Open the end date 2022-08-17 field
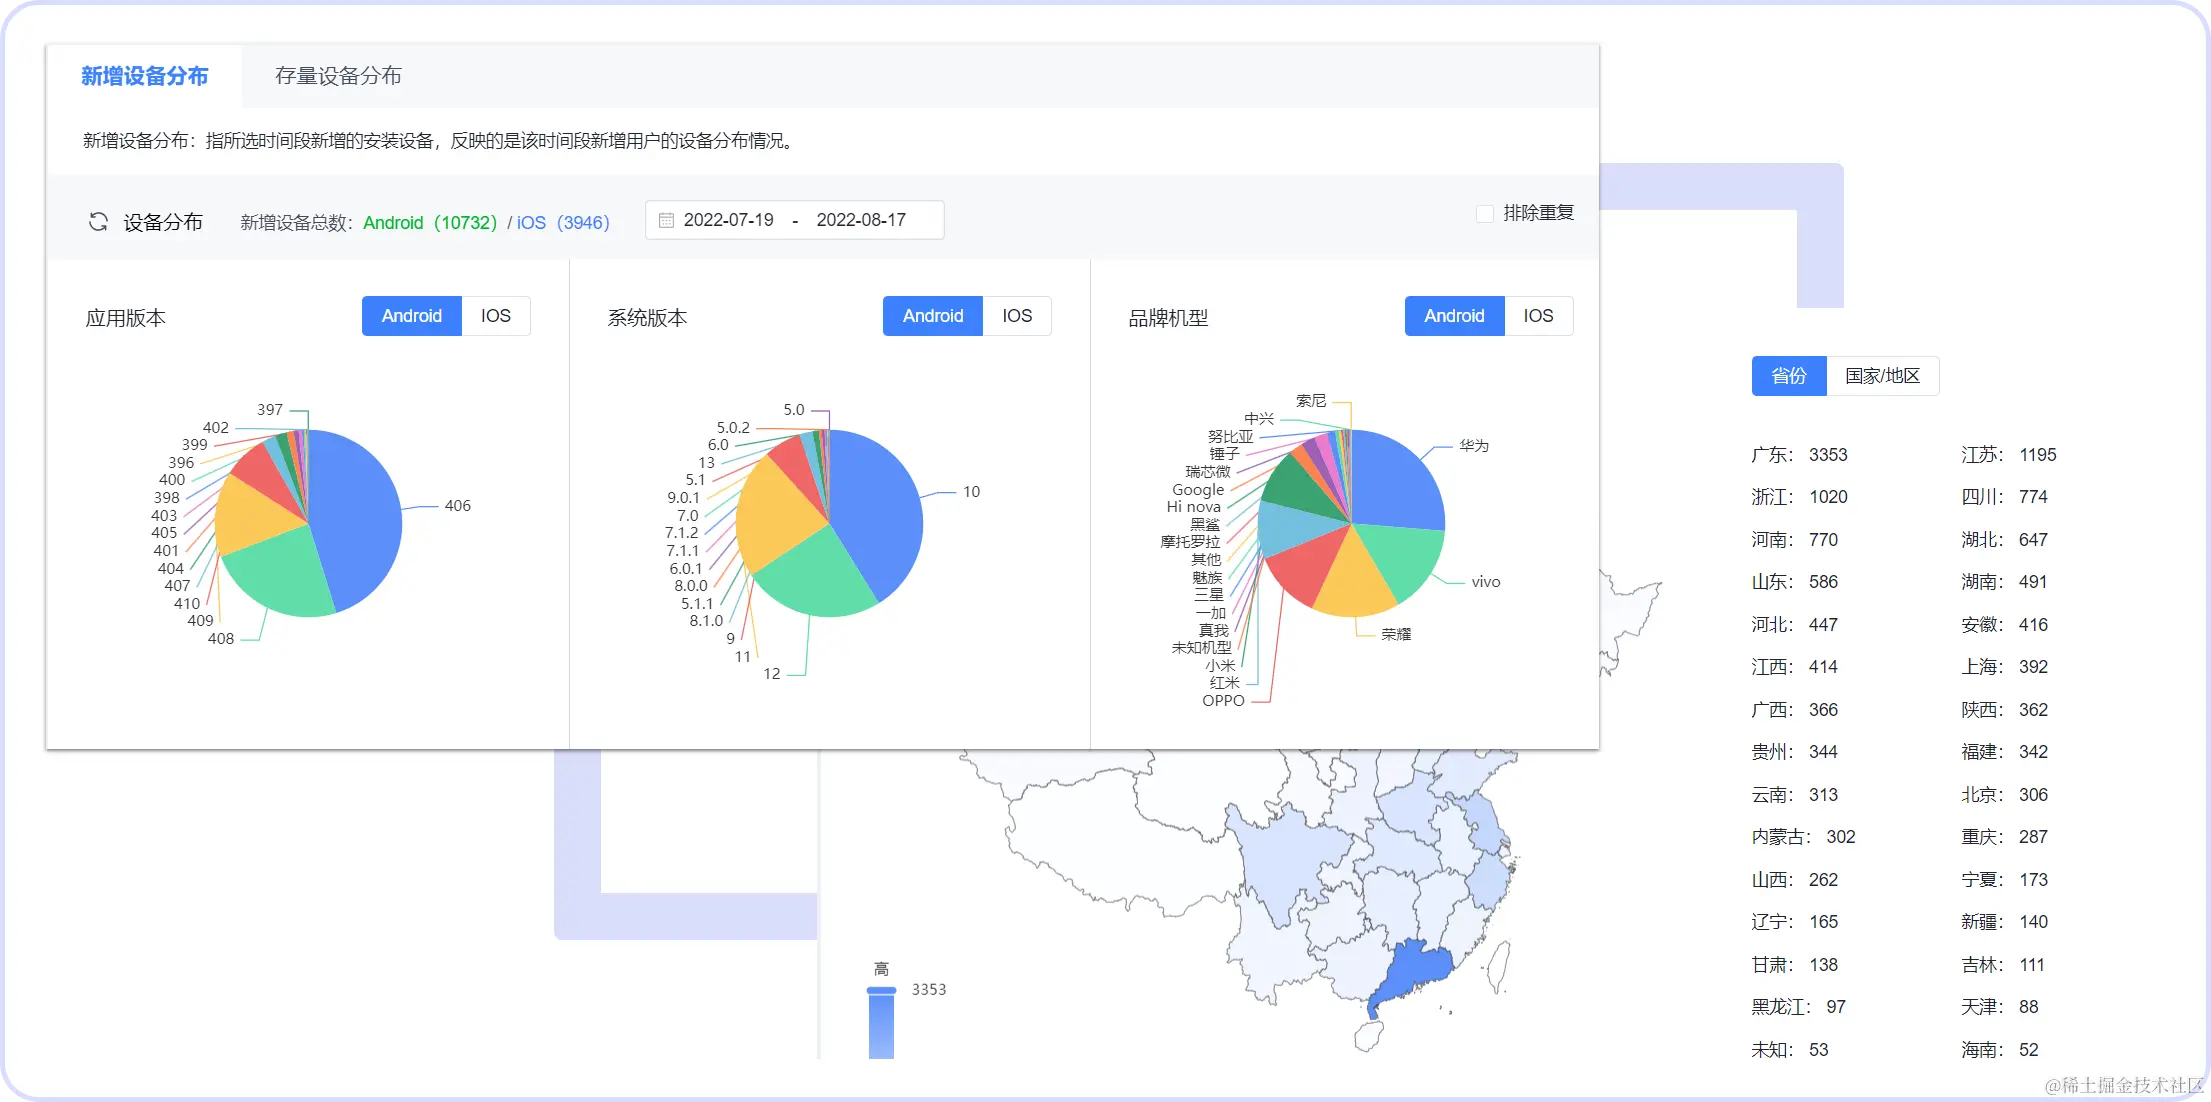 coord(860,220)
